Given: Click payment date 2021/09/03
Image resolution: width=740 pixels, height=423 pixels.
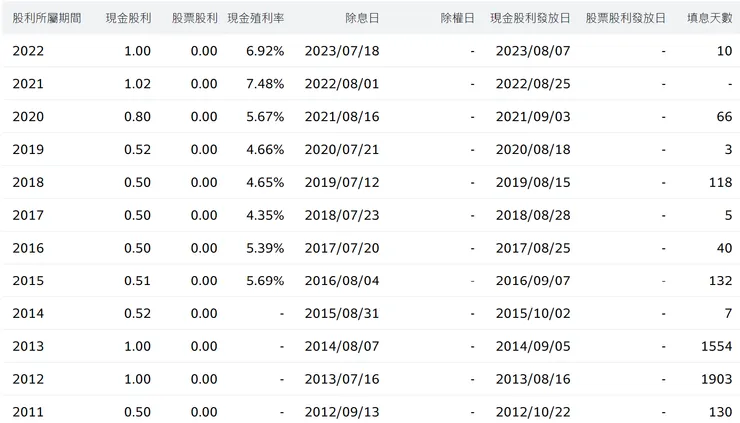Looking at the screenshot, I should [533, 117].
